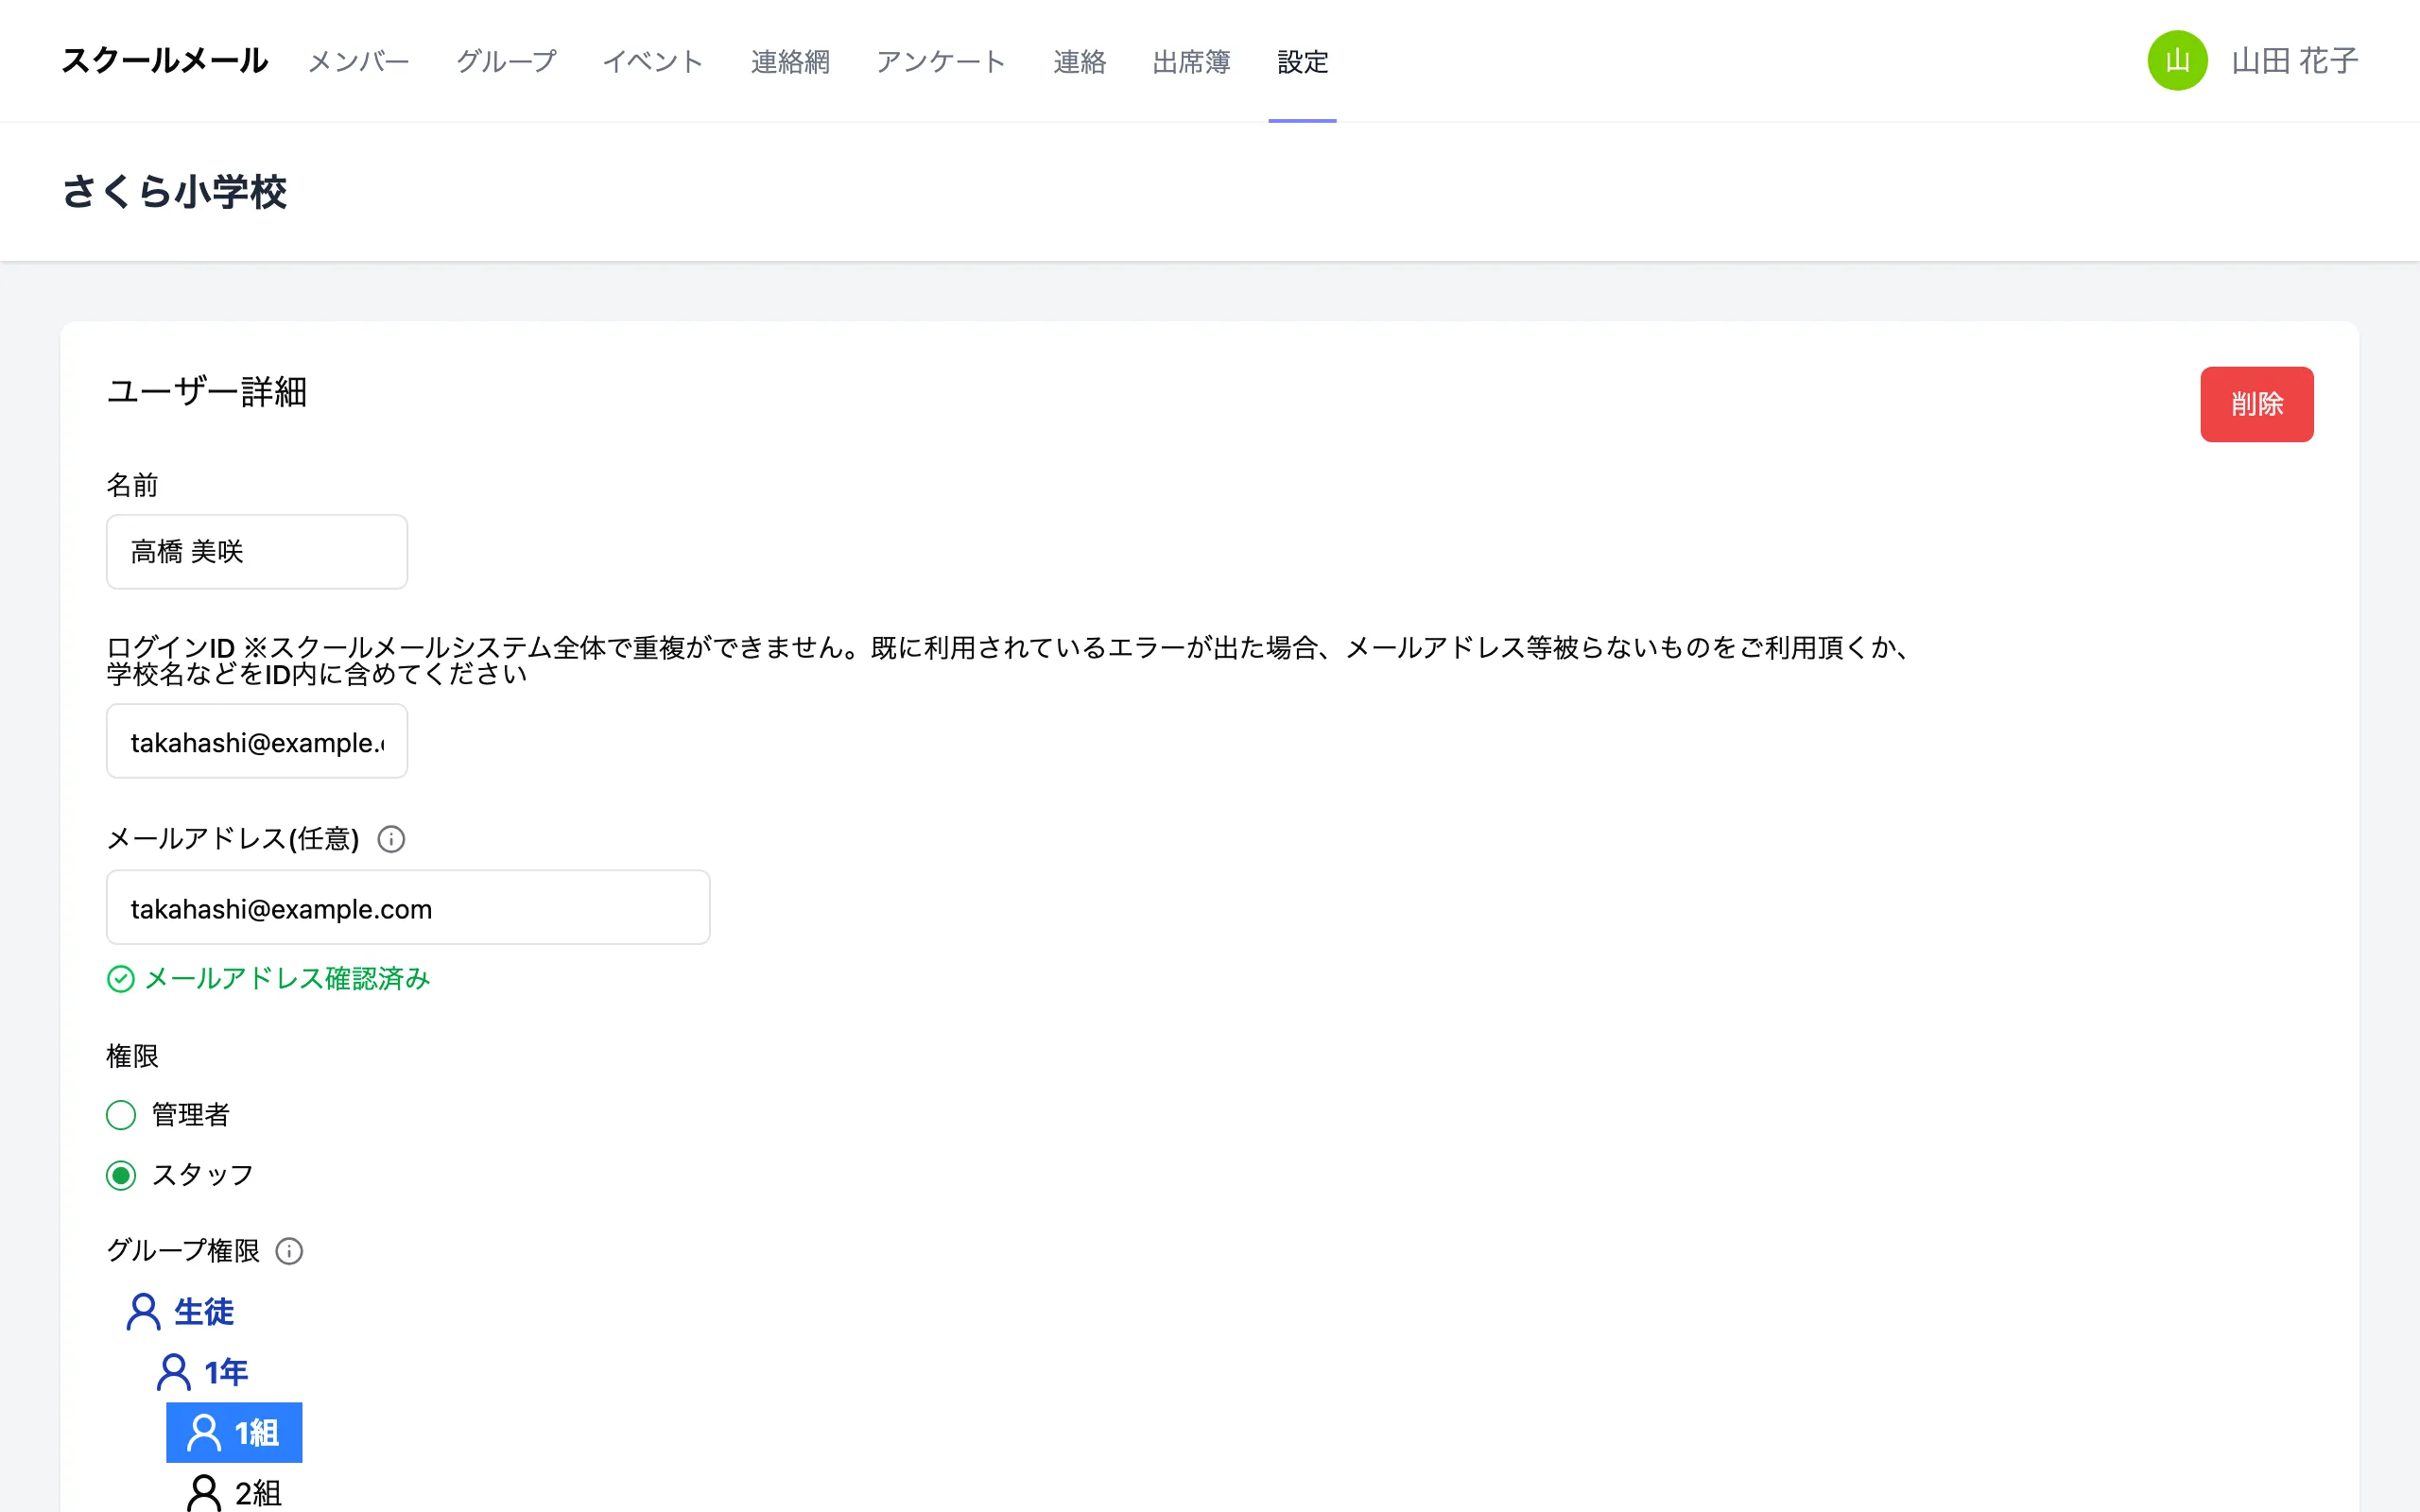Switch to the イベント tab
The width and height of the screenshot is (2420, 1512).
(x=653, y=62)
